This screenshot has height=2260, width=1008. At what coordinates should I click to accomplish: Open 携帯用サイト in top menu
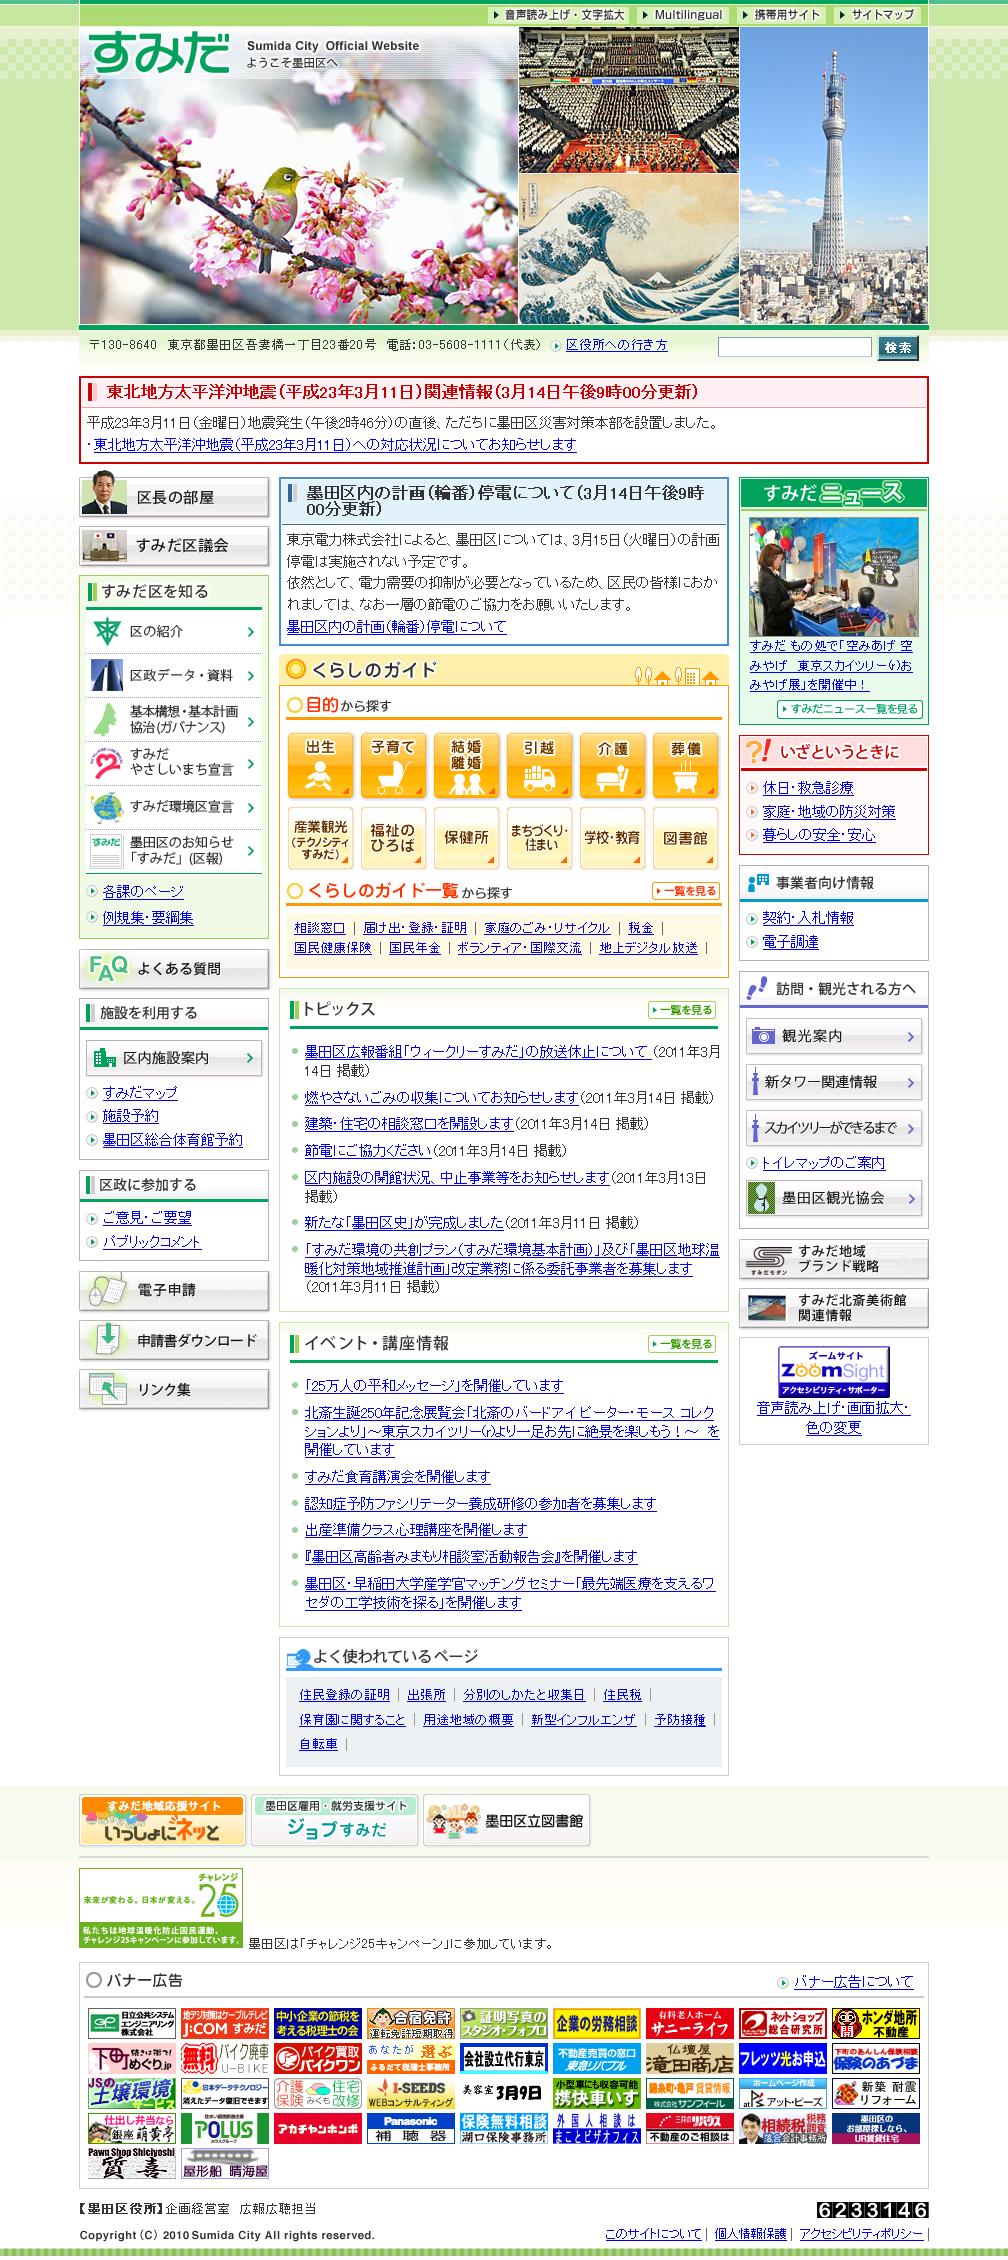tap(781, 15)
